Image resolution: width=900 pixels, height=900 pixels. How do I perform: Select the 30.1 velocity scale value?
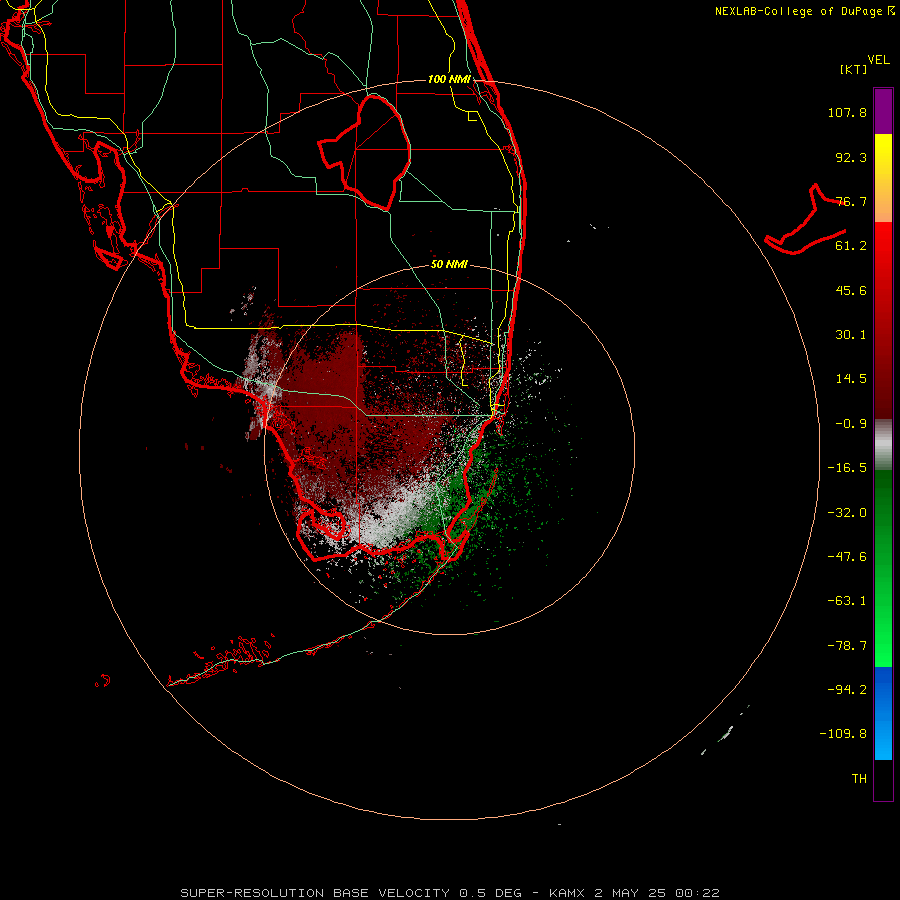point(851,335)
